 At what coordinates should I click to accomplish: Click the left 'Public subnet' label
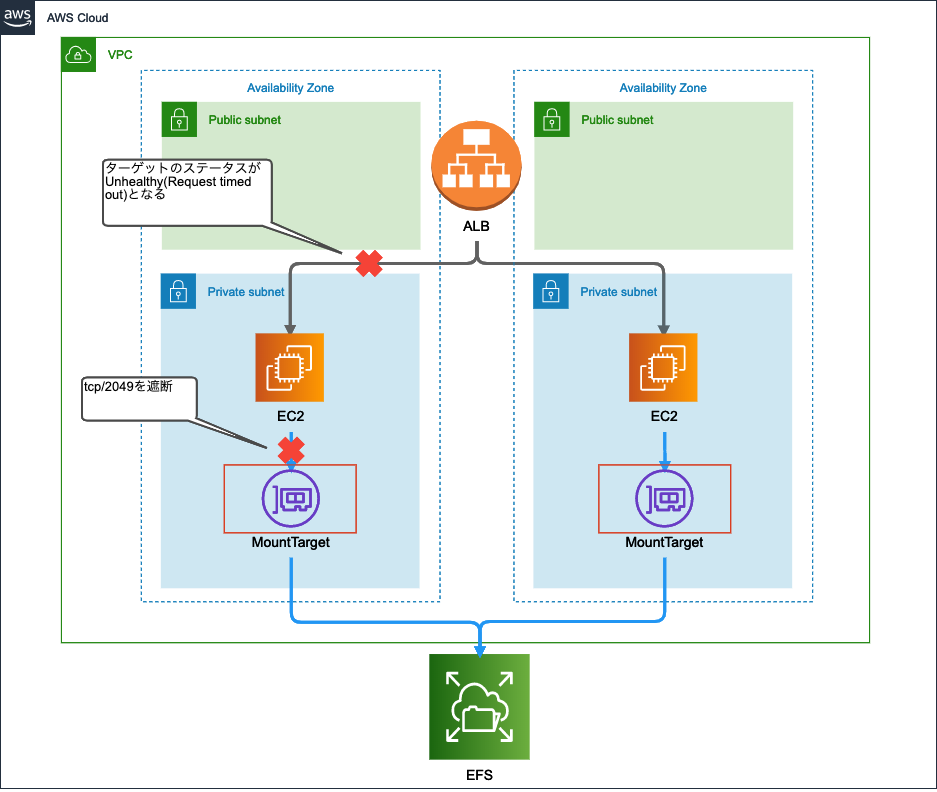click(x=245, y=120)
